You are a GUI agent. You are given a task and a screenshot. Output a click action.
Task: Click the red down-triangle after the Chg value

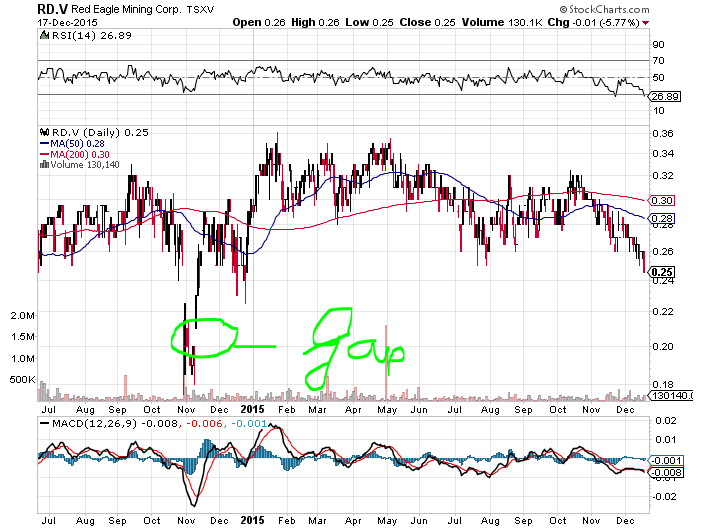point(645,23)
